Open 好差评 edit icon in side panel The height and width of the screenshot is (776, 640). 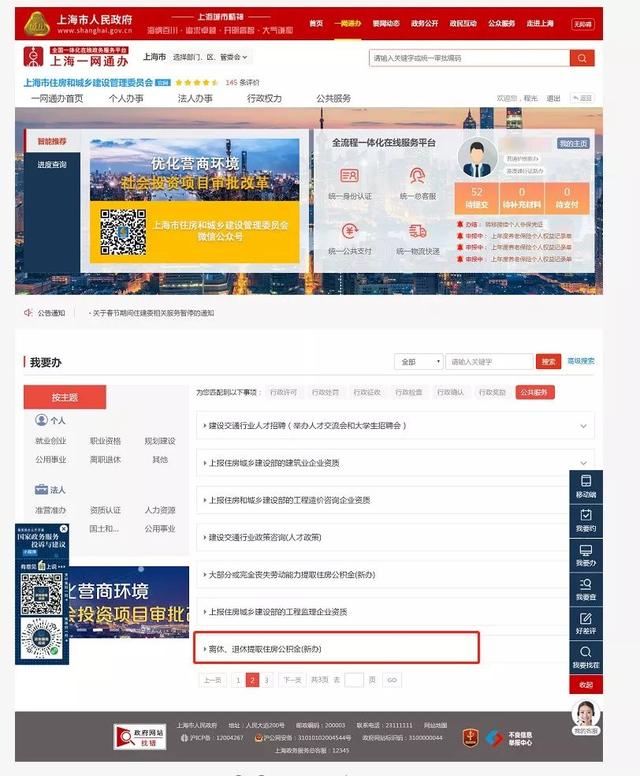coord(586,618)
